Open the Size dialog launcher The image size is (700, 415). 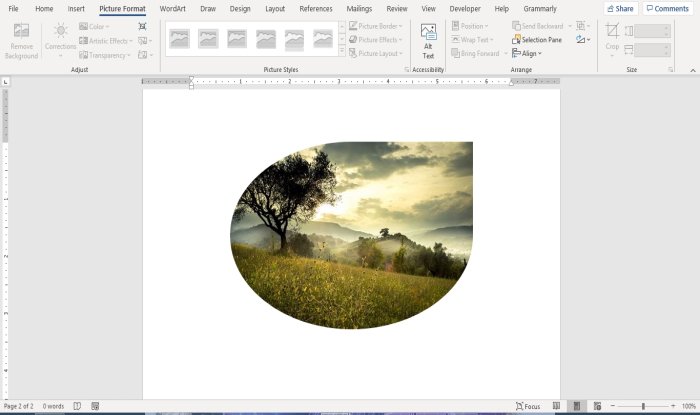click(670, 70)
